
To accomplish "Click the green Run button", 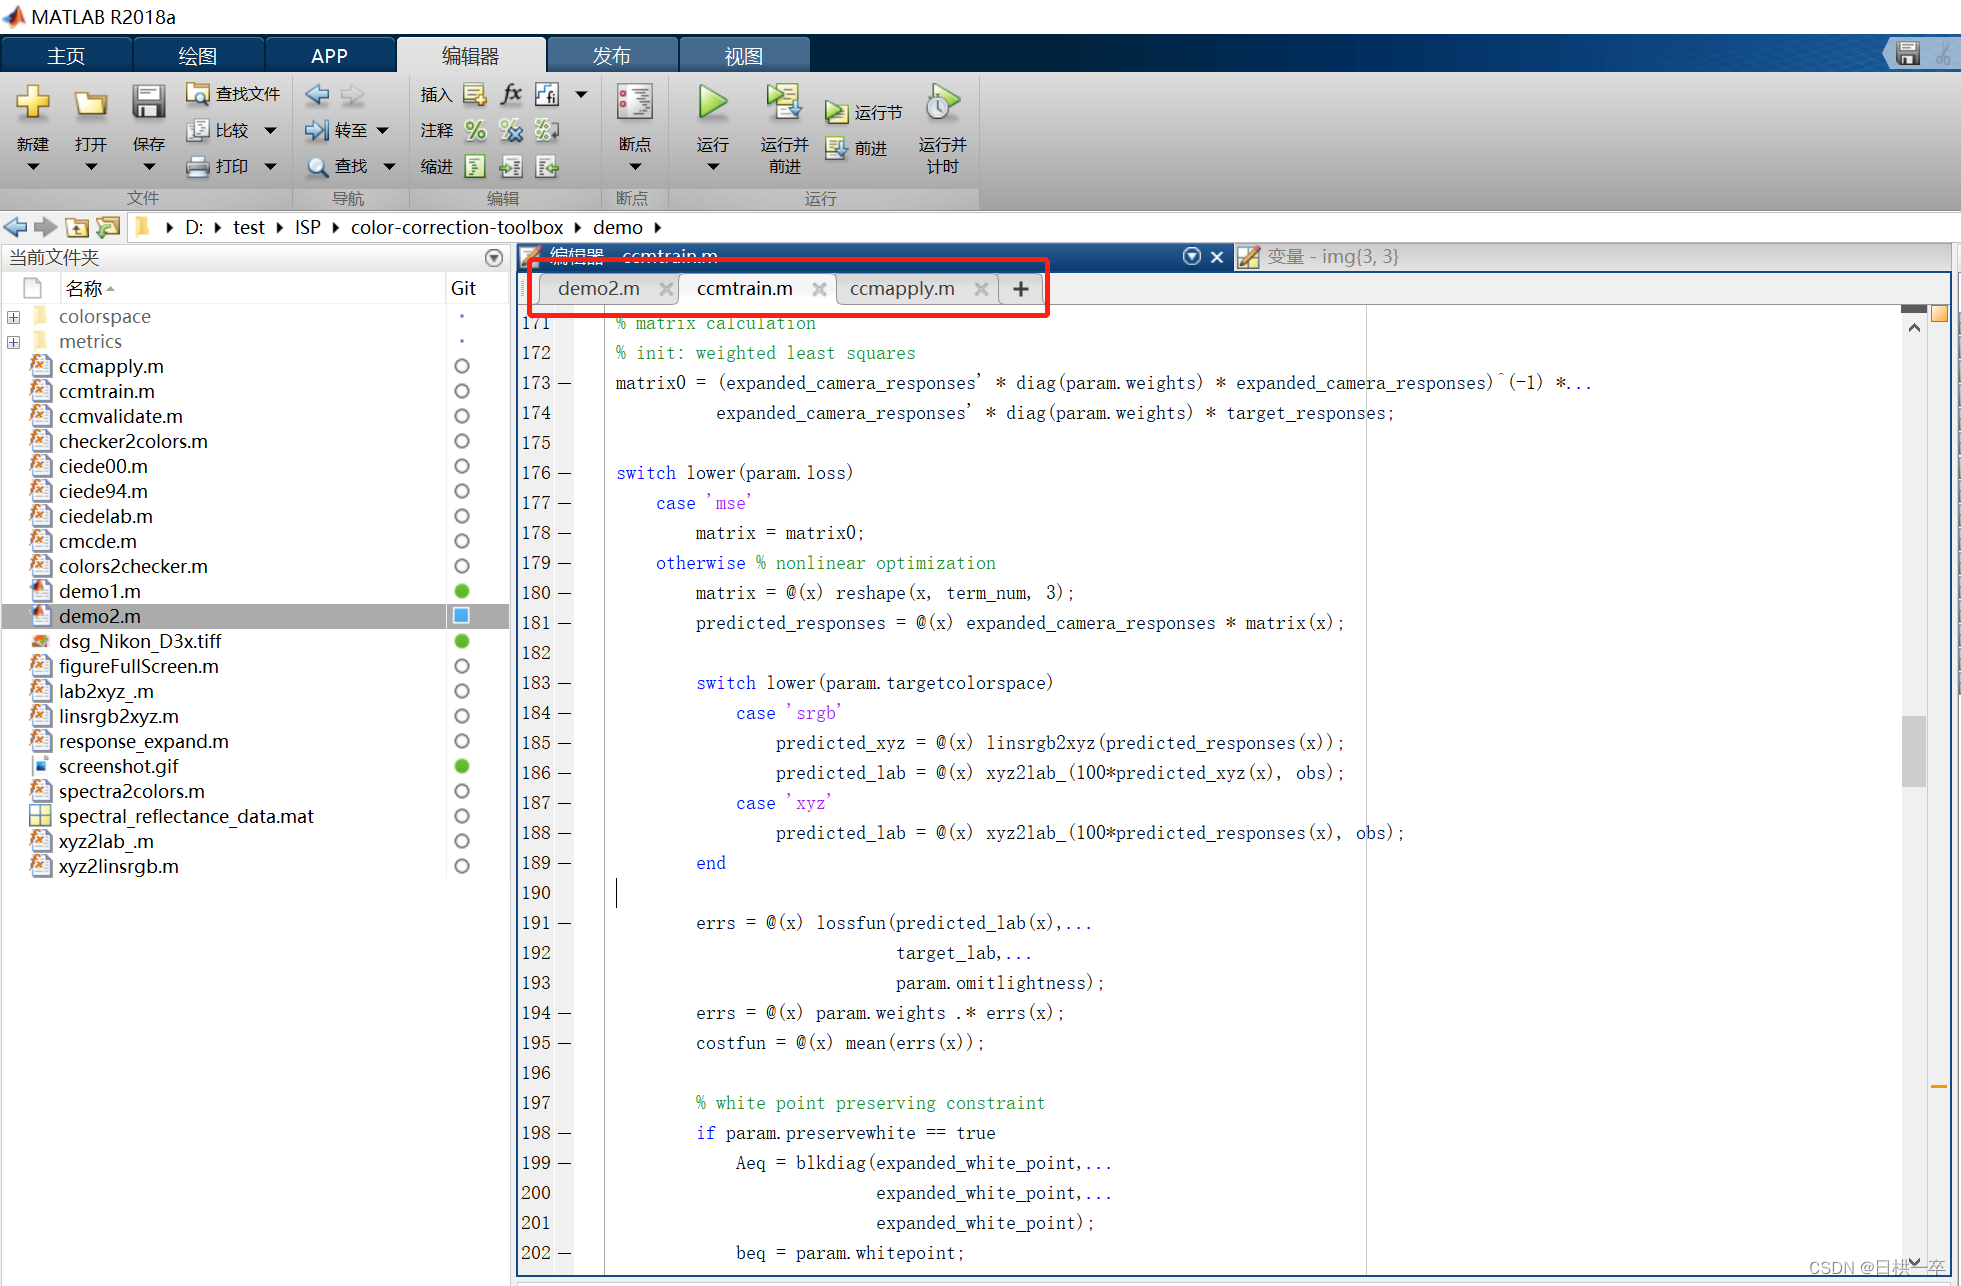I will [x=712, y=103].
